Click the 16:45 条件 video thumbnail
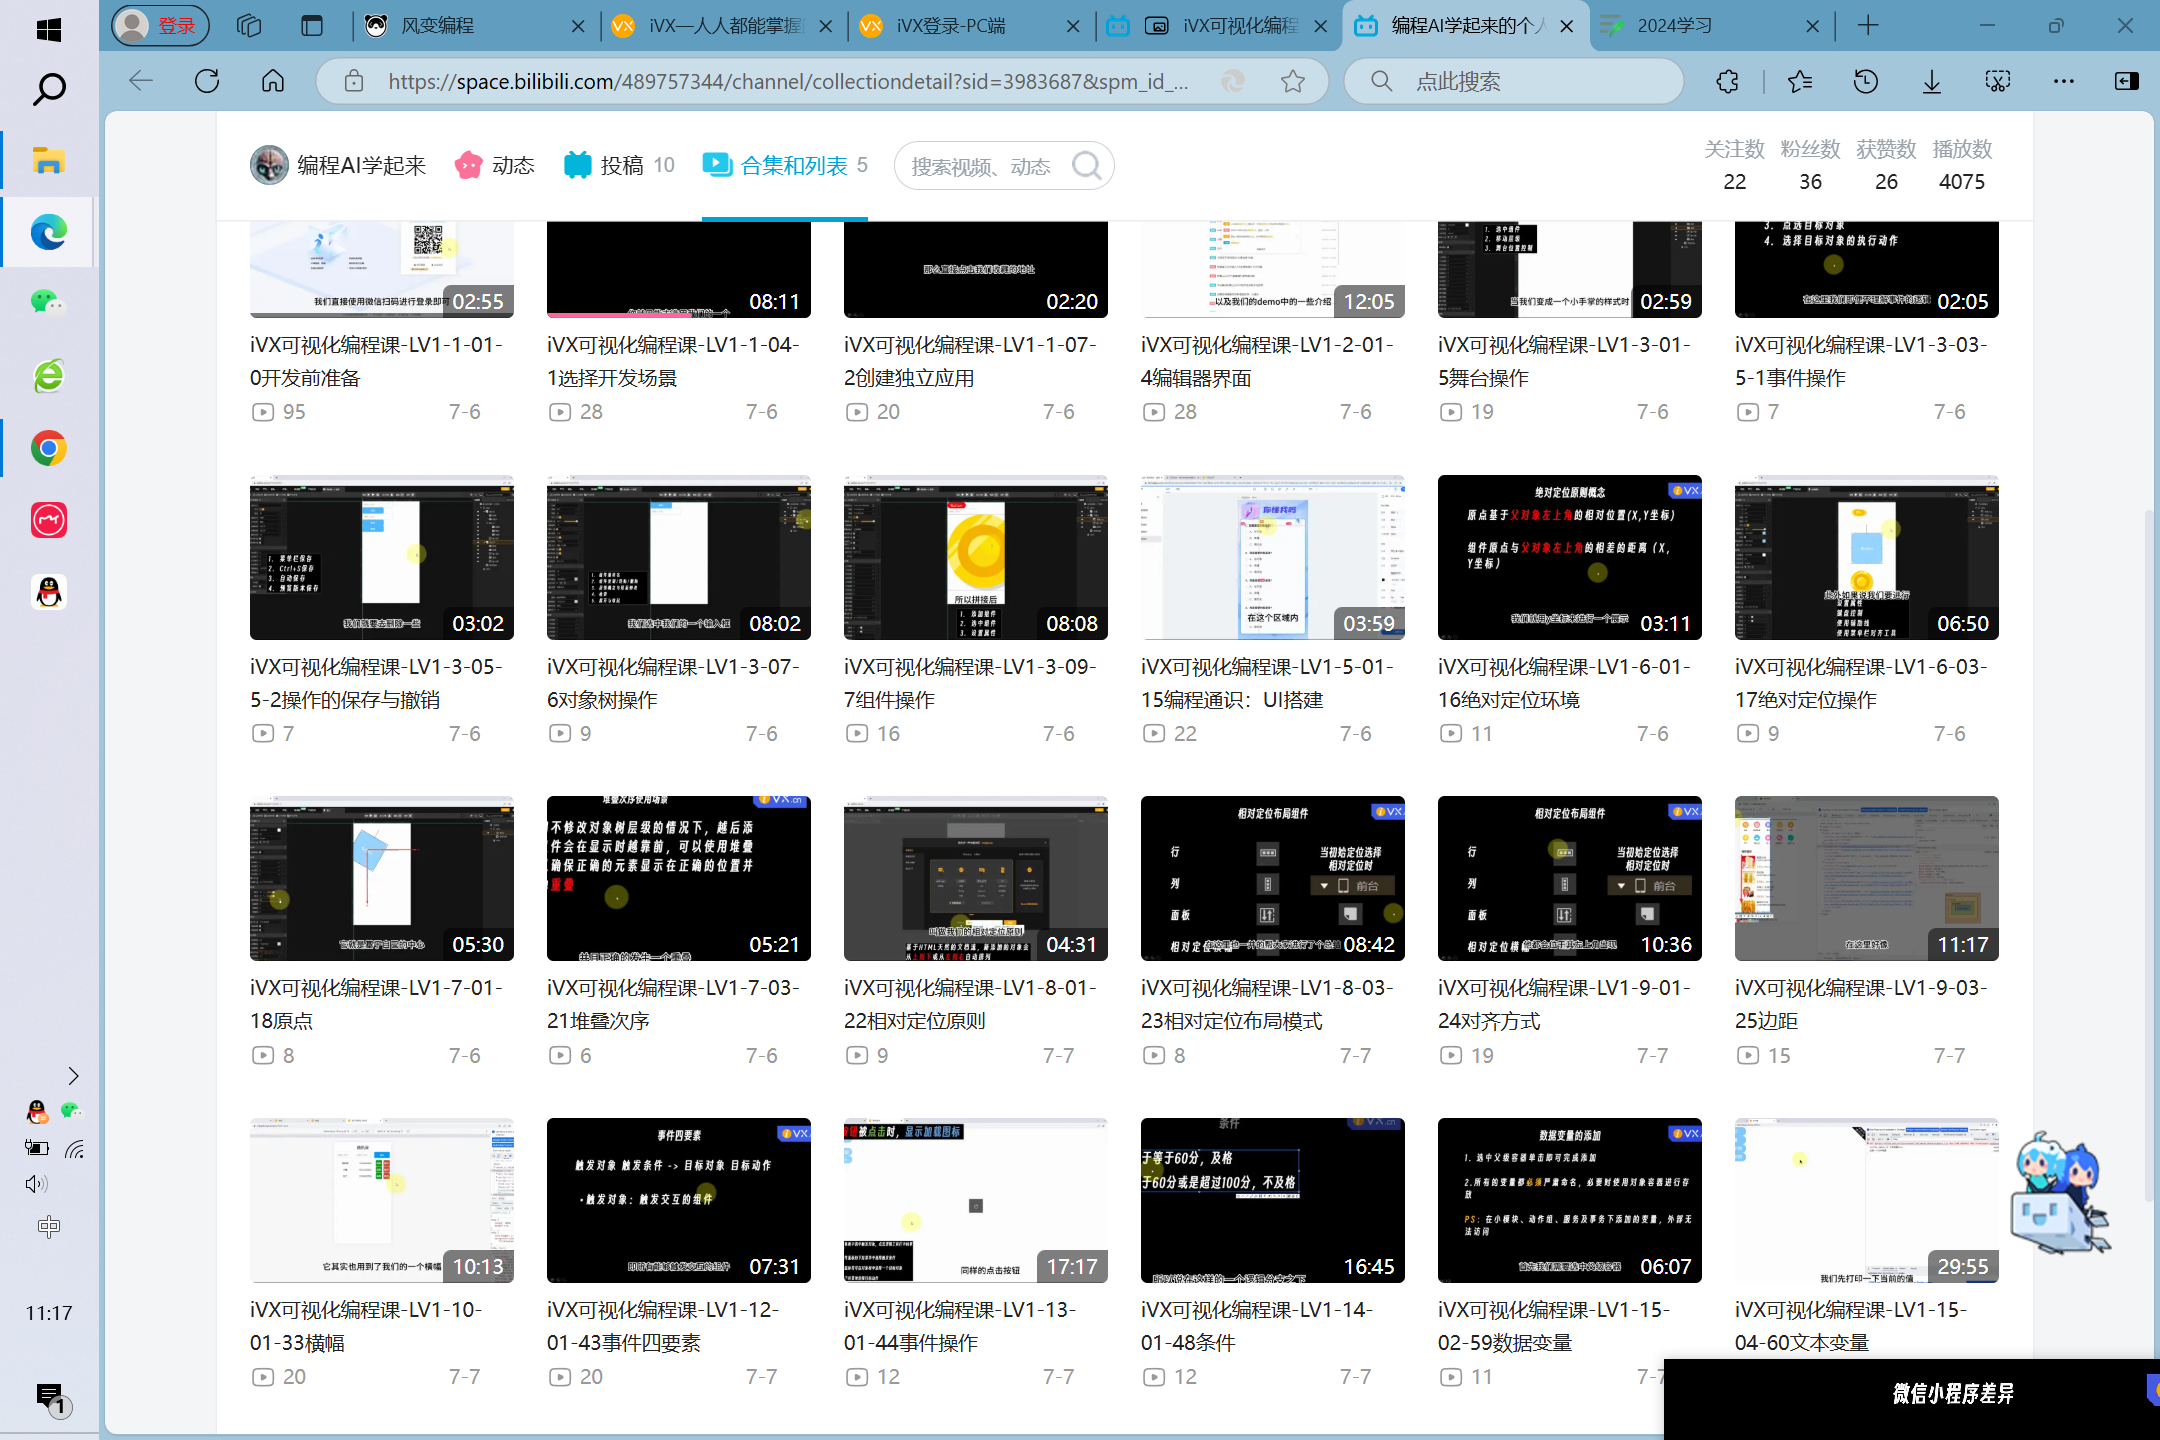This screenshot has width=2160, height=1440. point(1273,1200)
